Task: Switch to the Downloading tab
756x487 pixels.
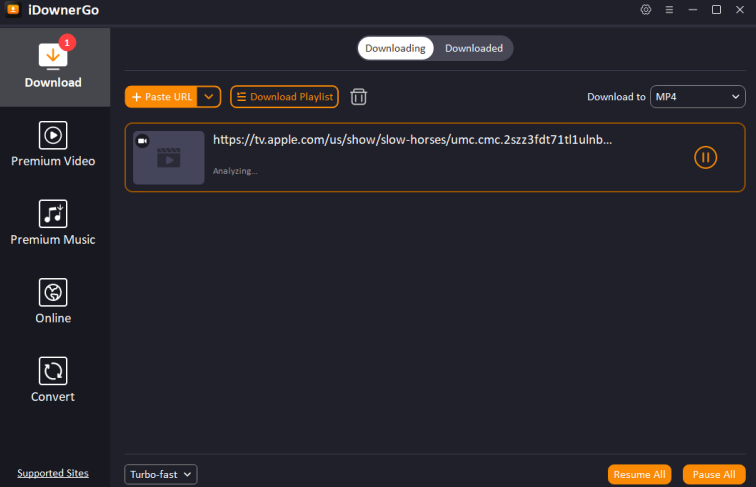Action: (x=395, y=48)
